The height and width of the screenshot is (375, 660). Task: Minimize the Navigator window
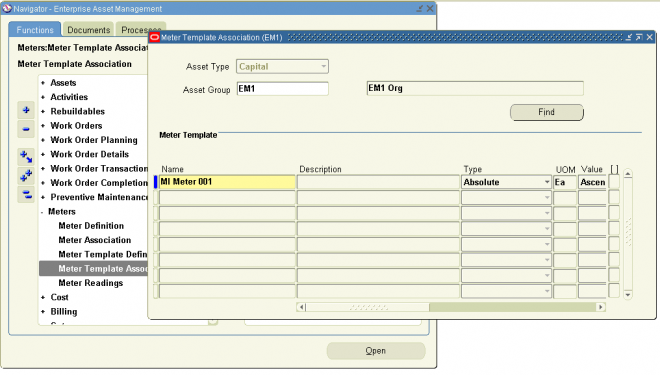point(420,8)
